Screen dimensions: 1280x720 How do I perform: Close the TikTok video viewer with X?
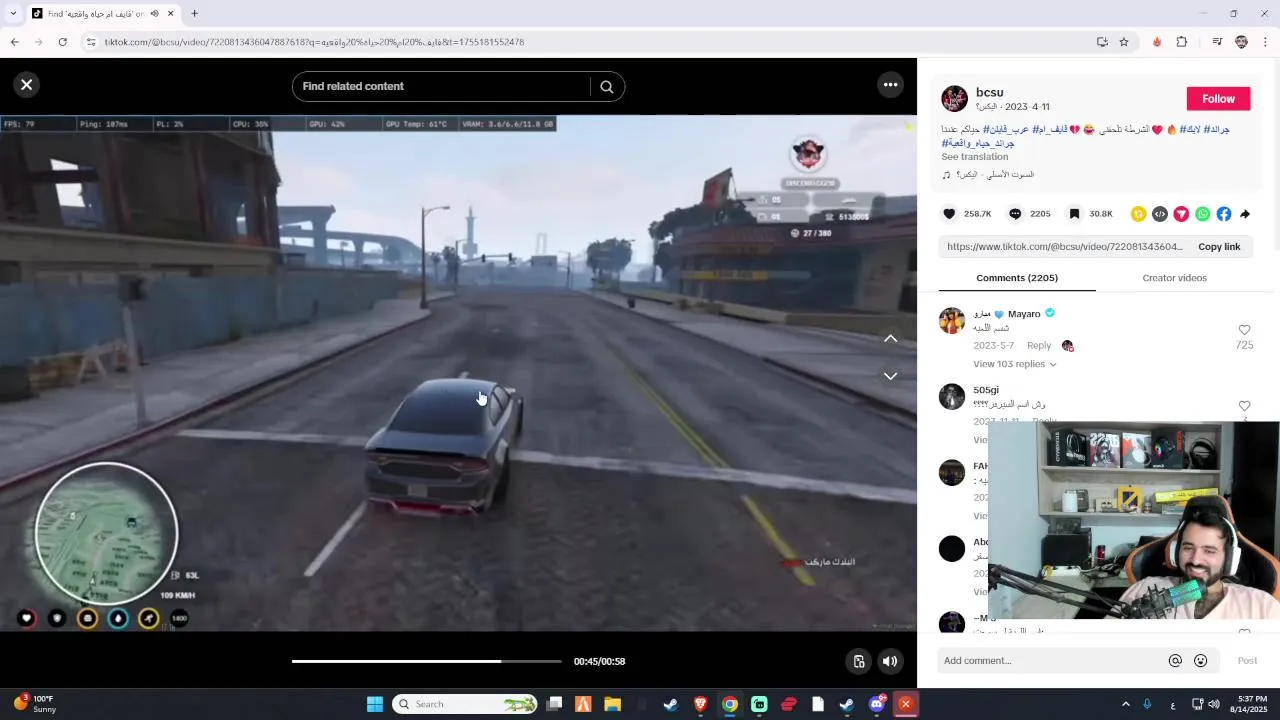point(27,85)
